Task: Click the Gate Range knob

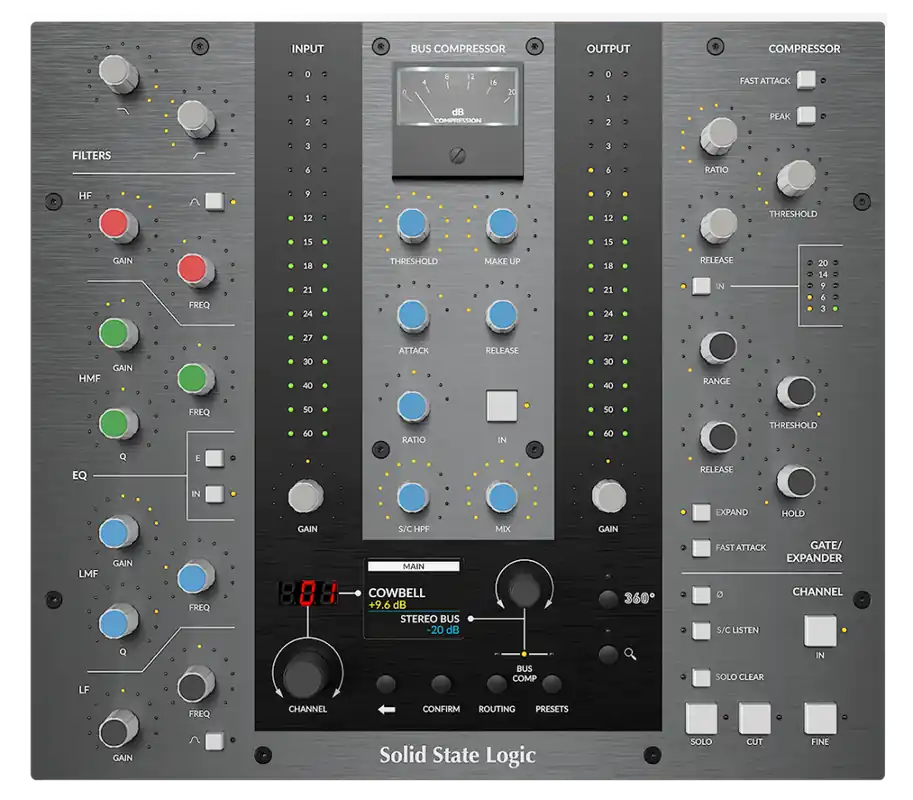Action: [x=719, y=347]
